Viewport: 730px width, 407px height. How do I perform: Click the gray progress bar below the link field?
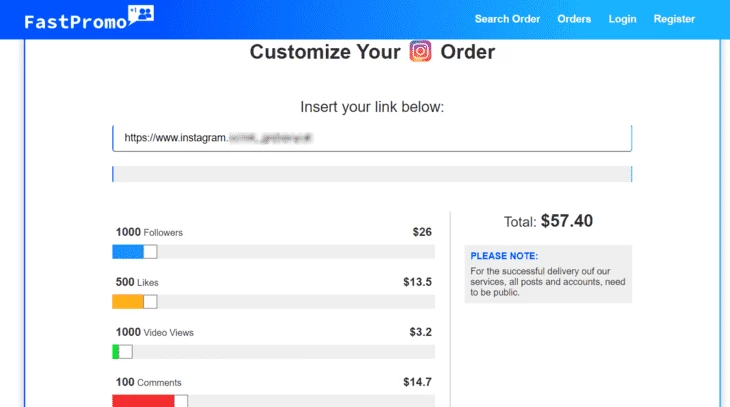coord(372,174)
